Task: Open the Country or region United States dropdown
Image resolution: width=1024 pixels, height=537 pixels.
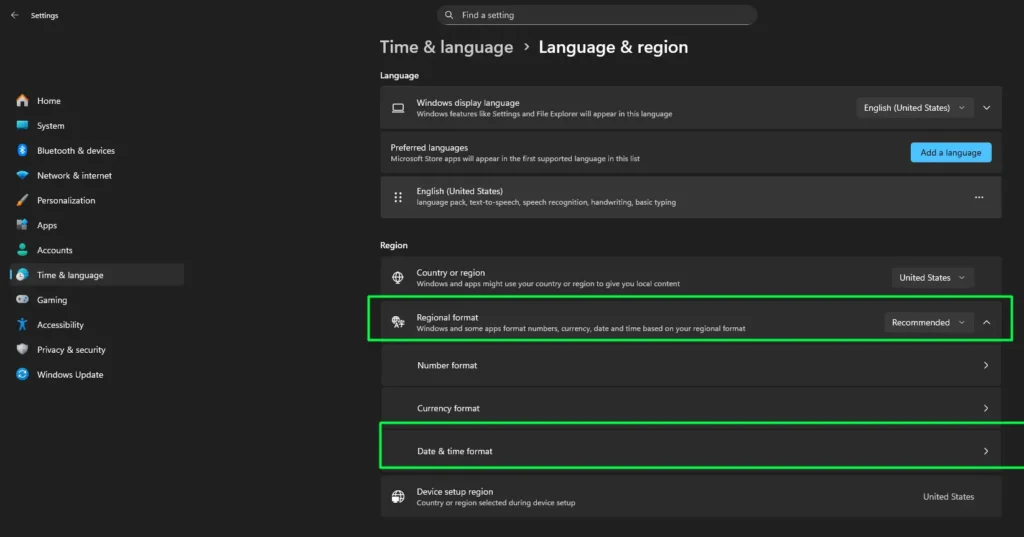Action: click(x=932, y=278)
